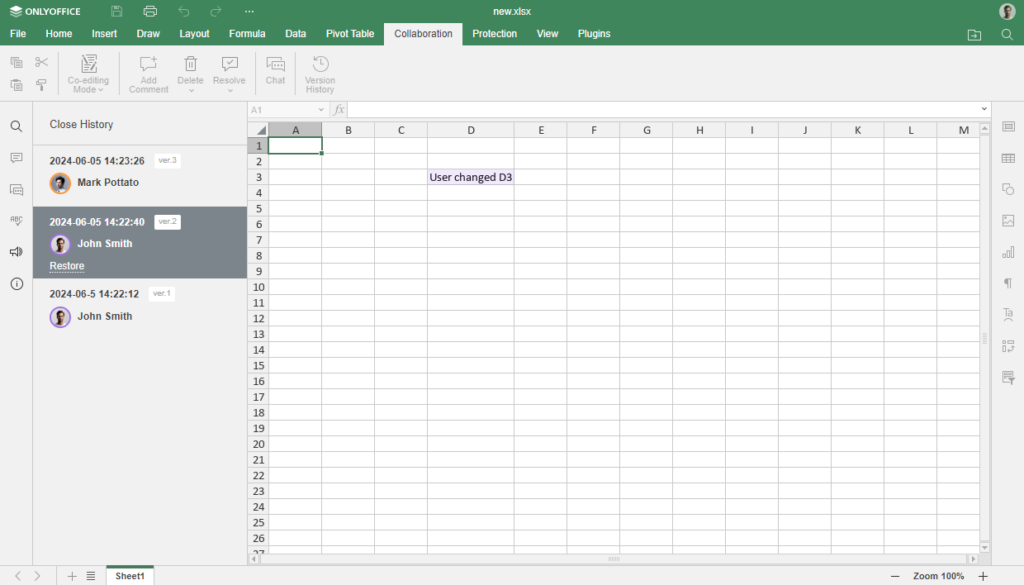This screenshot has height=585, width=1024.
Task: Switch to the Pivot Table tab
Action: coord(349,33)
